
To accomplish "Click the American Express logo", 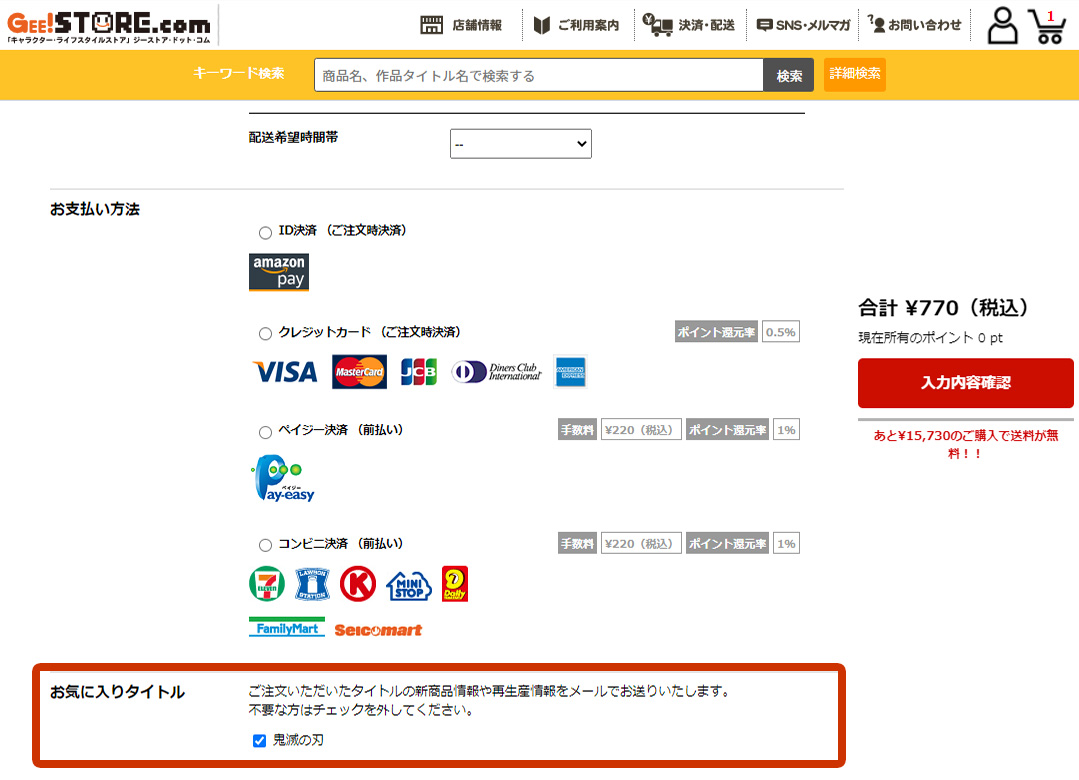I will pyautogui.click(x=570, y=372).
